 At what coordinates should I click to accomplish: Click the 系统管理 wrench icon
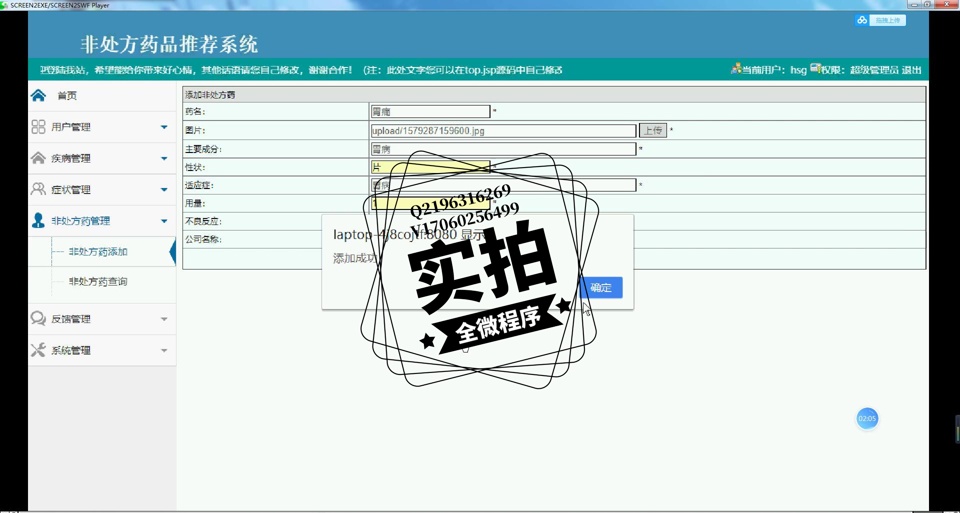click(38, 350)
